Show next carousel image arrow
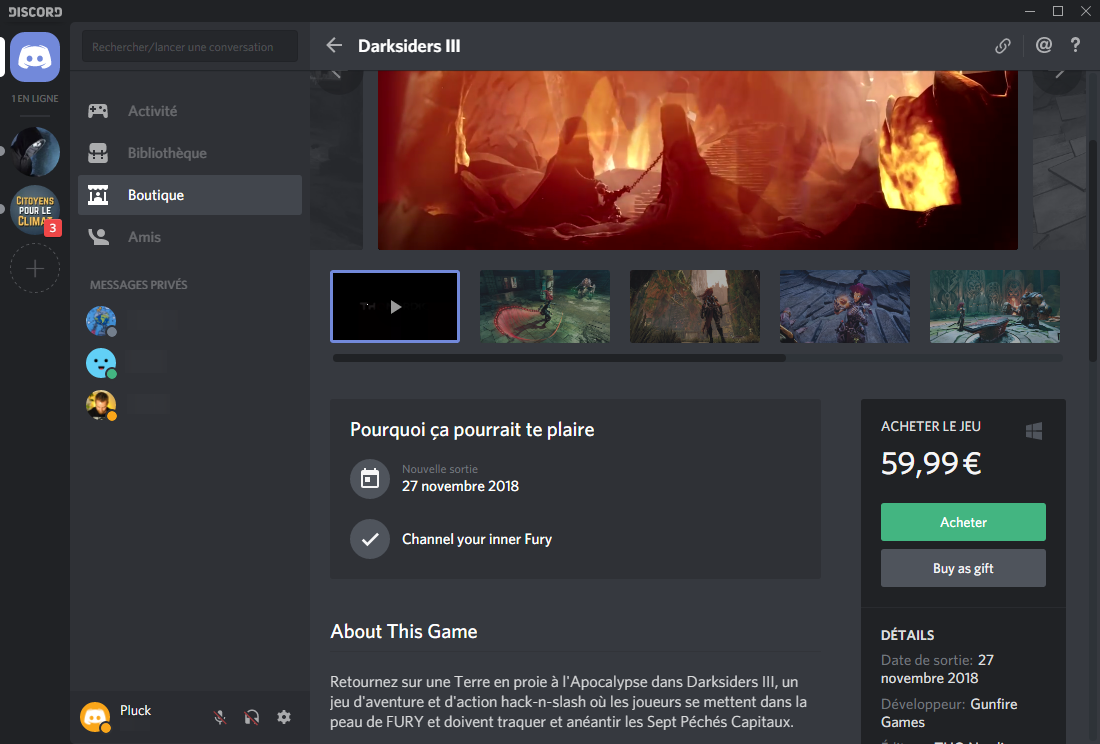Image resolution: width=1100 pixels, height=744 pixels. 1059,74
